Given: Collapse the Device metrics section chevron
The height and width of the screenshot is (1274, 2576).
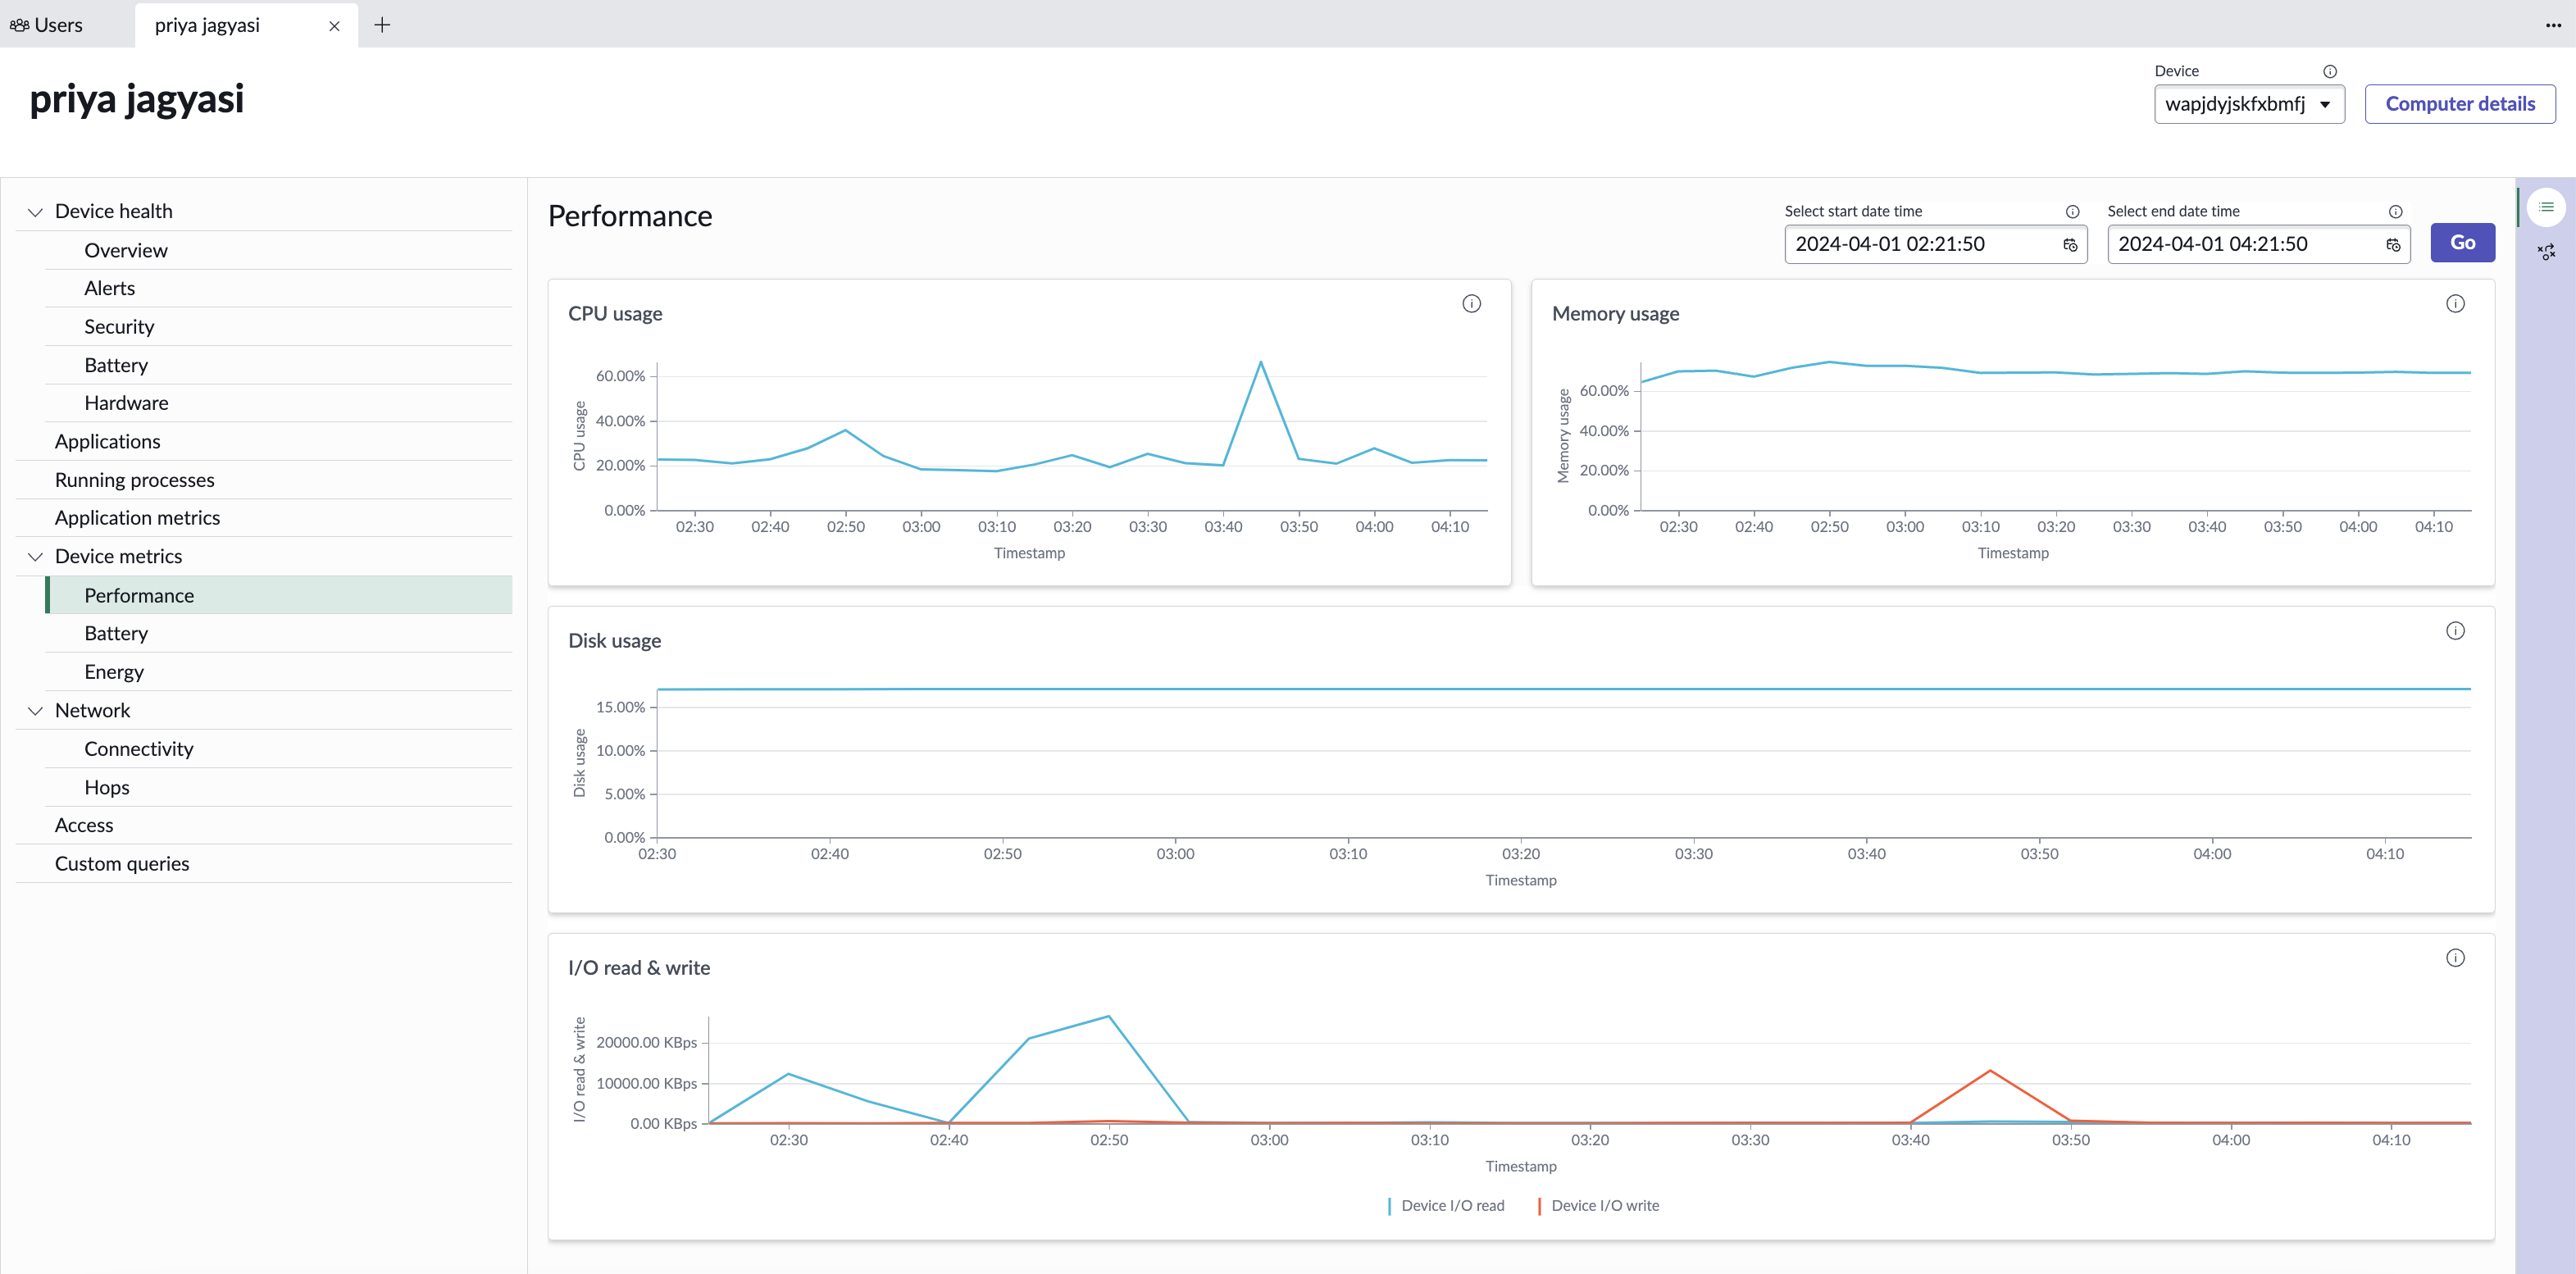Looking at the screenshot, I should (x=35, y=557).
